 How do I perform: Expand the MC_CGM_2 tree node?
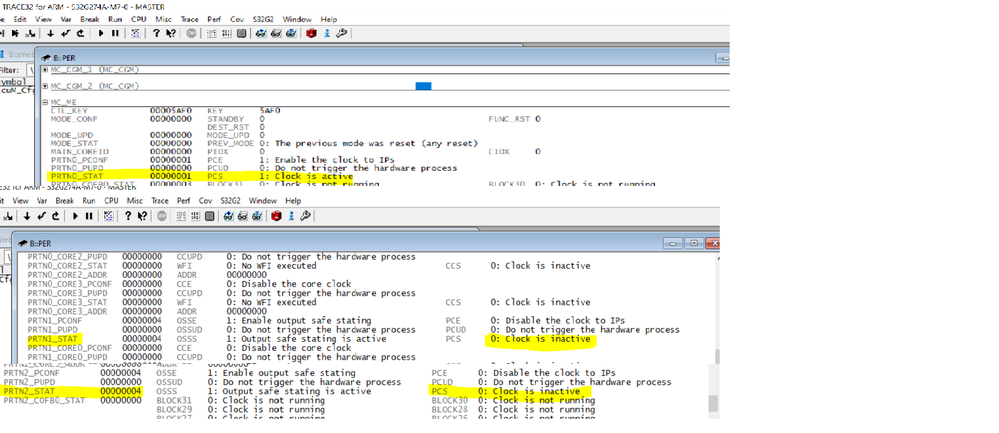click(45, 86)
